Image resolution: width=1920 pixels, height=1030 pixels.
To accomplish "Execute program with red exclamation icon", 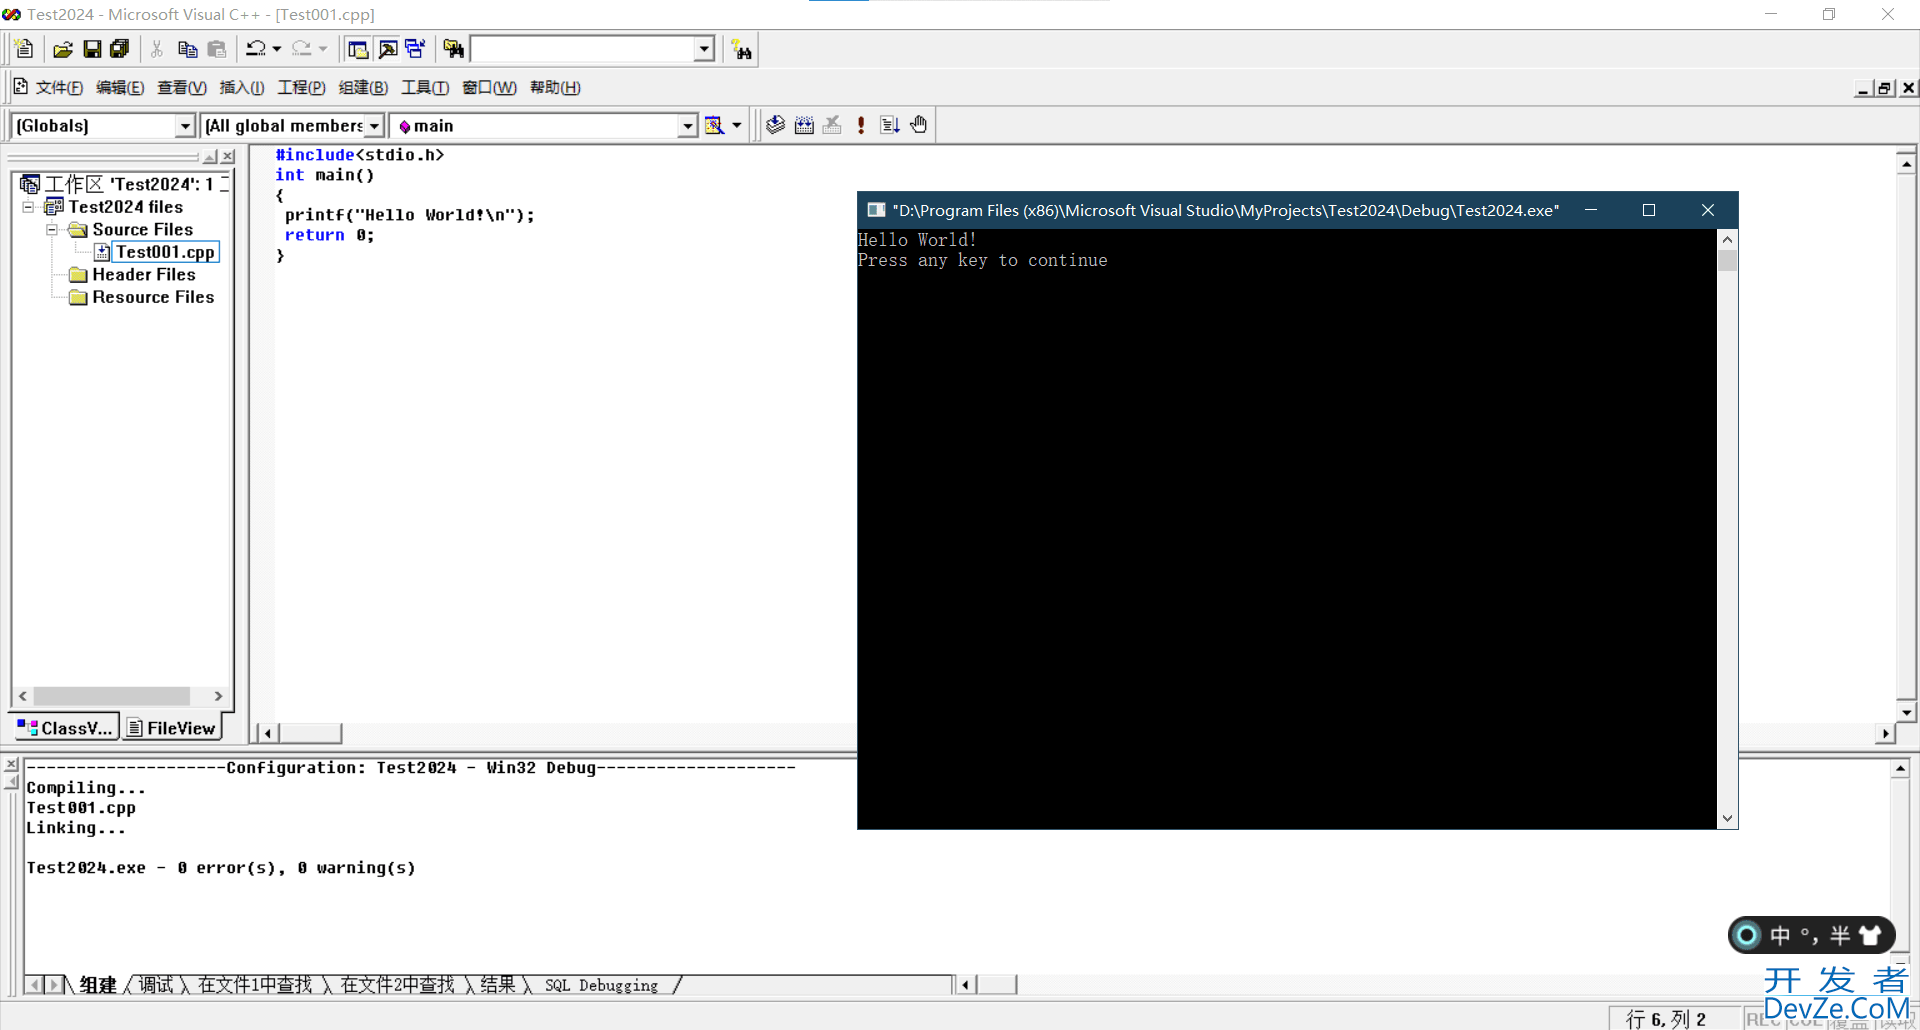I will pyautogui.click(x=861, y=125).
